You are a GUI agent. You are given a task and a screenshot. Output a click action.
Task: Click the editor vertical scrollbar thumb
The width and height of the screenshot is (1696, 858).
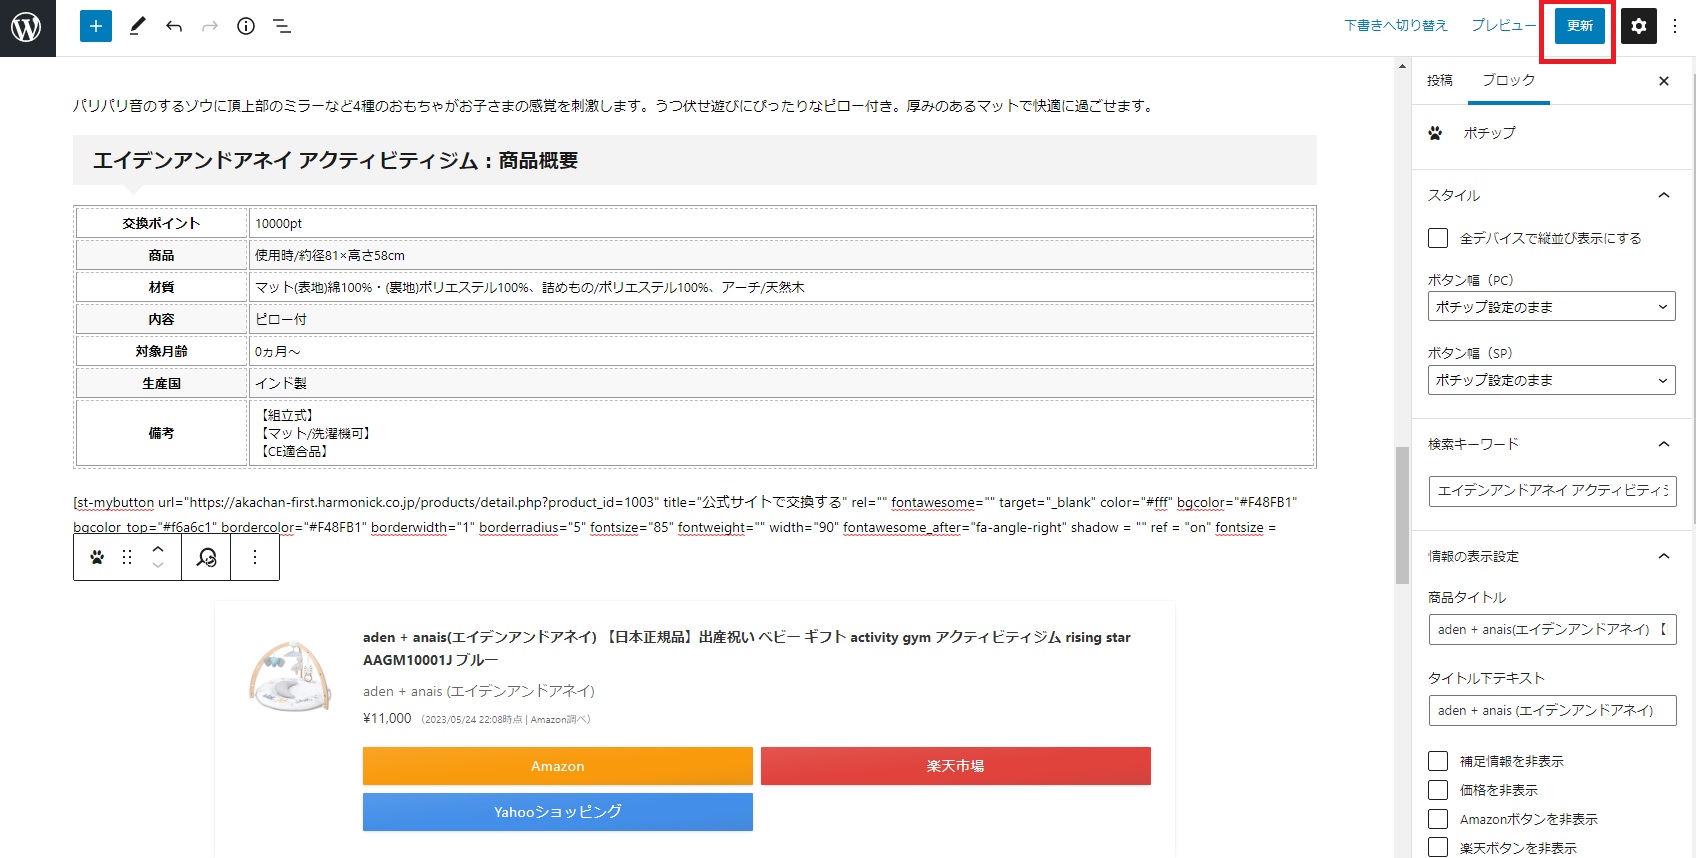(x=1402, y=515)
